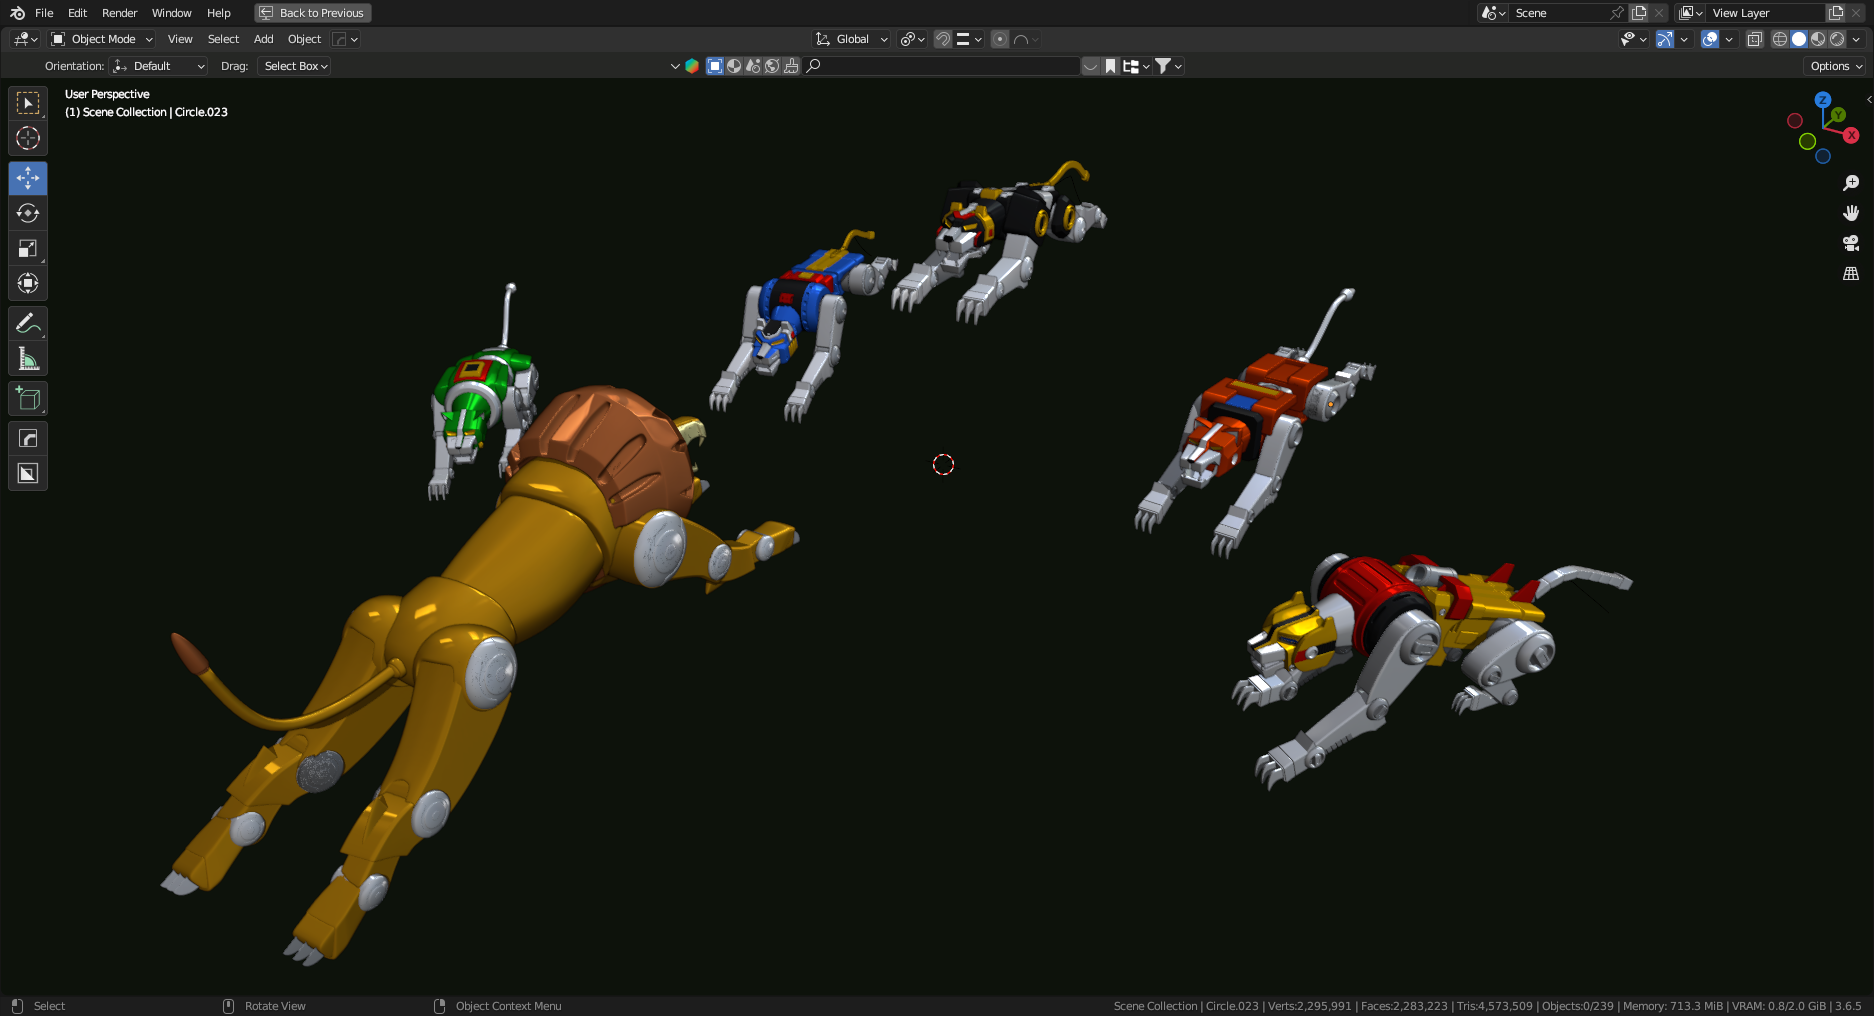
Task: Select the Transform tool
Action: pos(28,283)
